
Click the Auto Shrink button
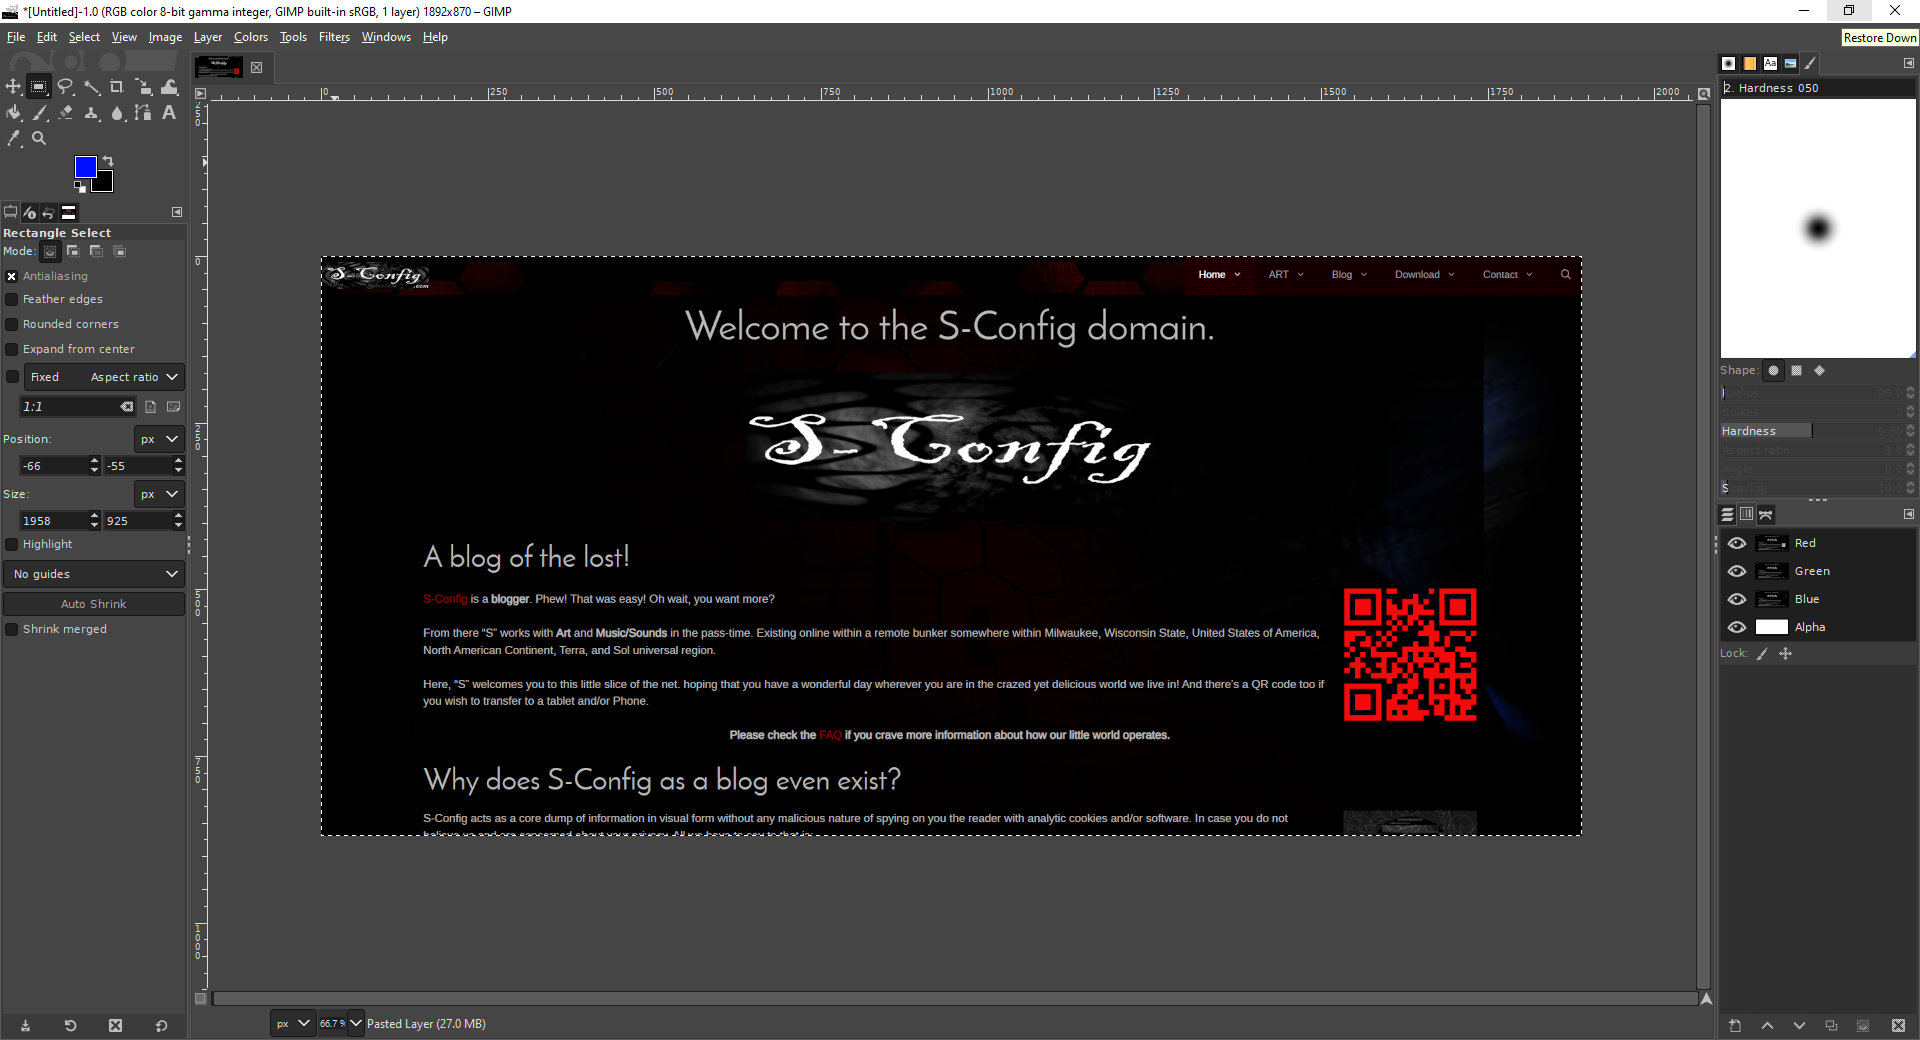[94, 604]
